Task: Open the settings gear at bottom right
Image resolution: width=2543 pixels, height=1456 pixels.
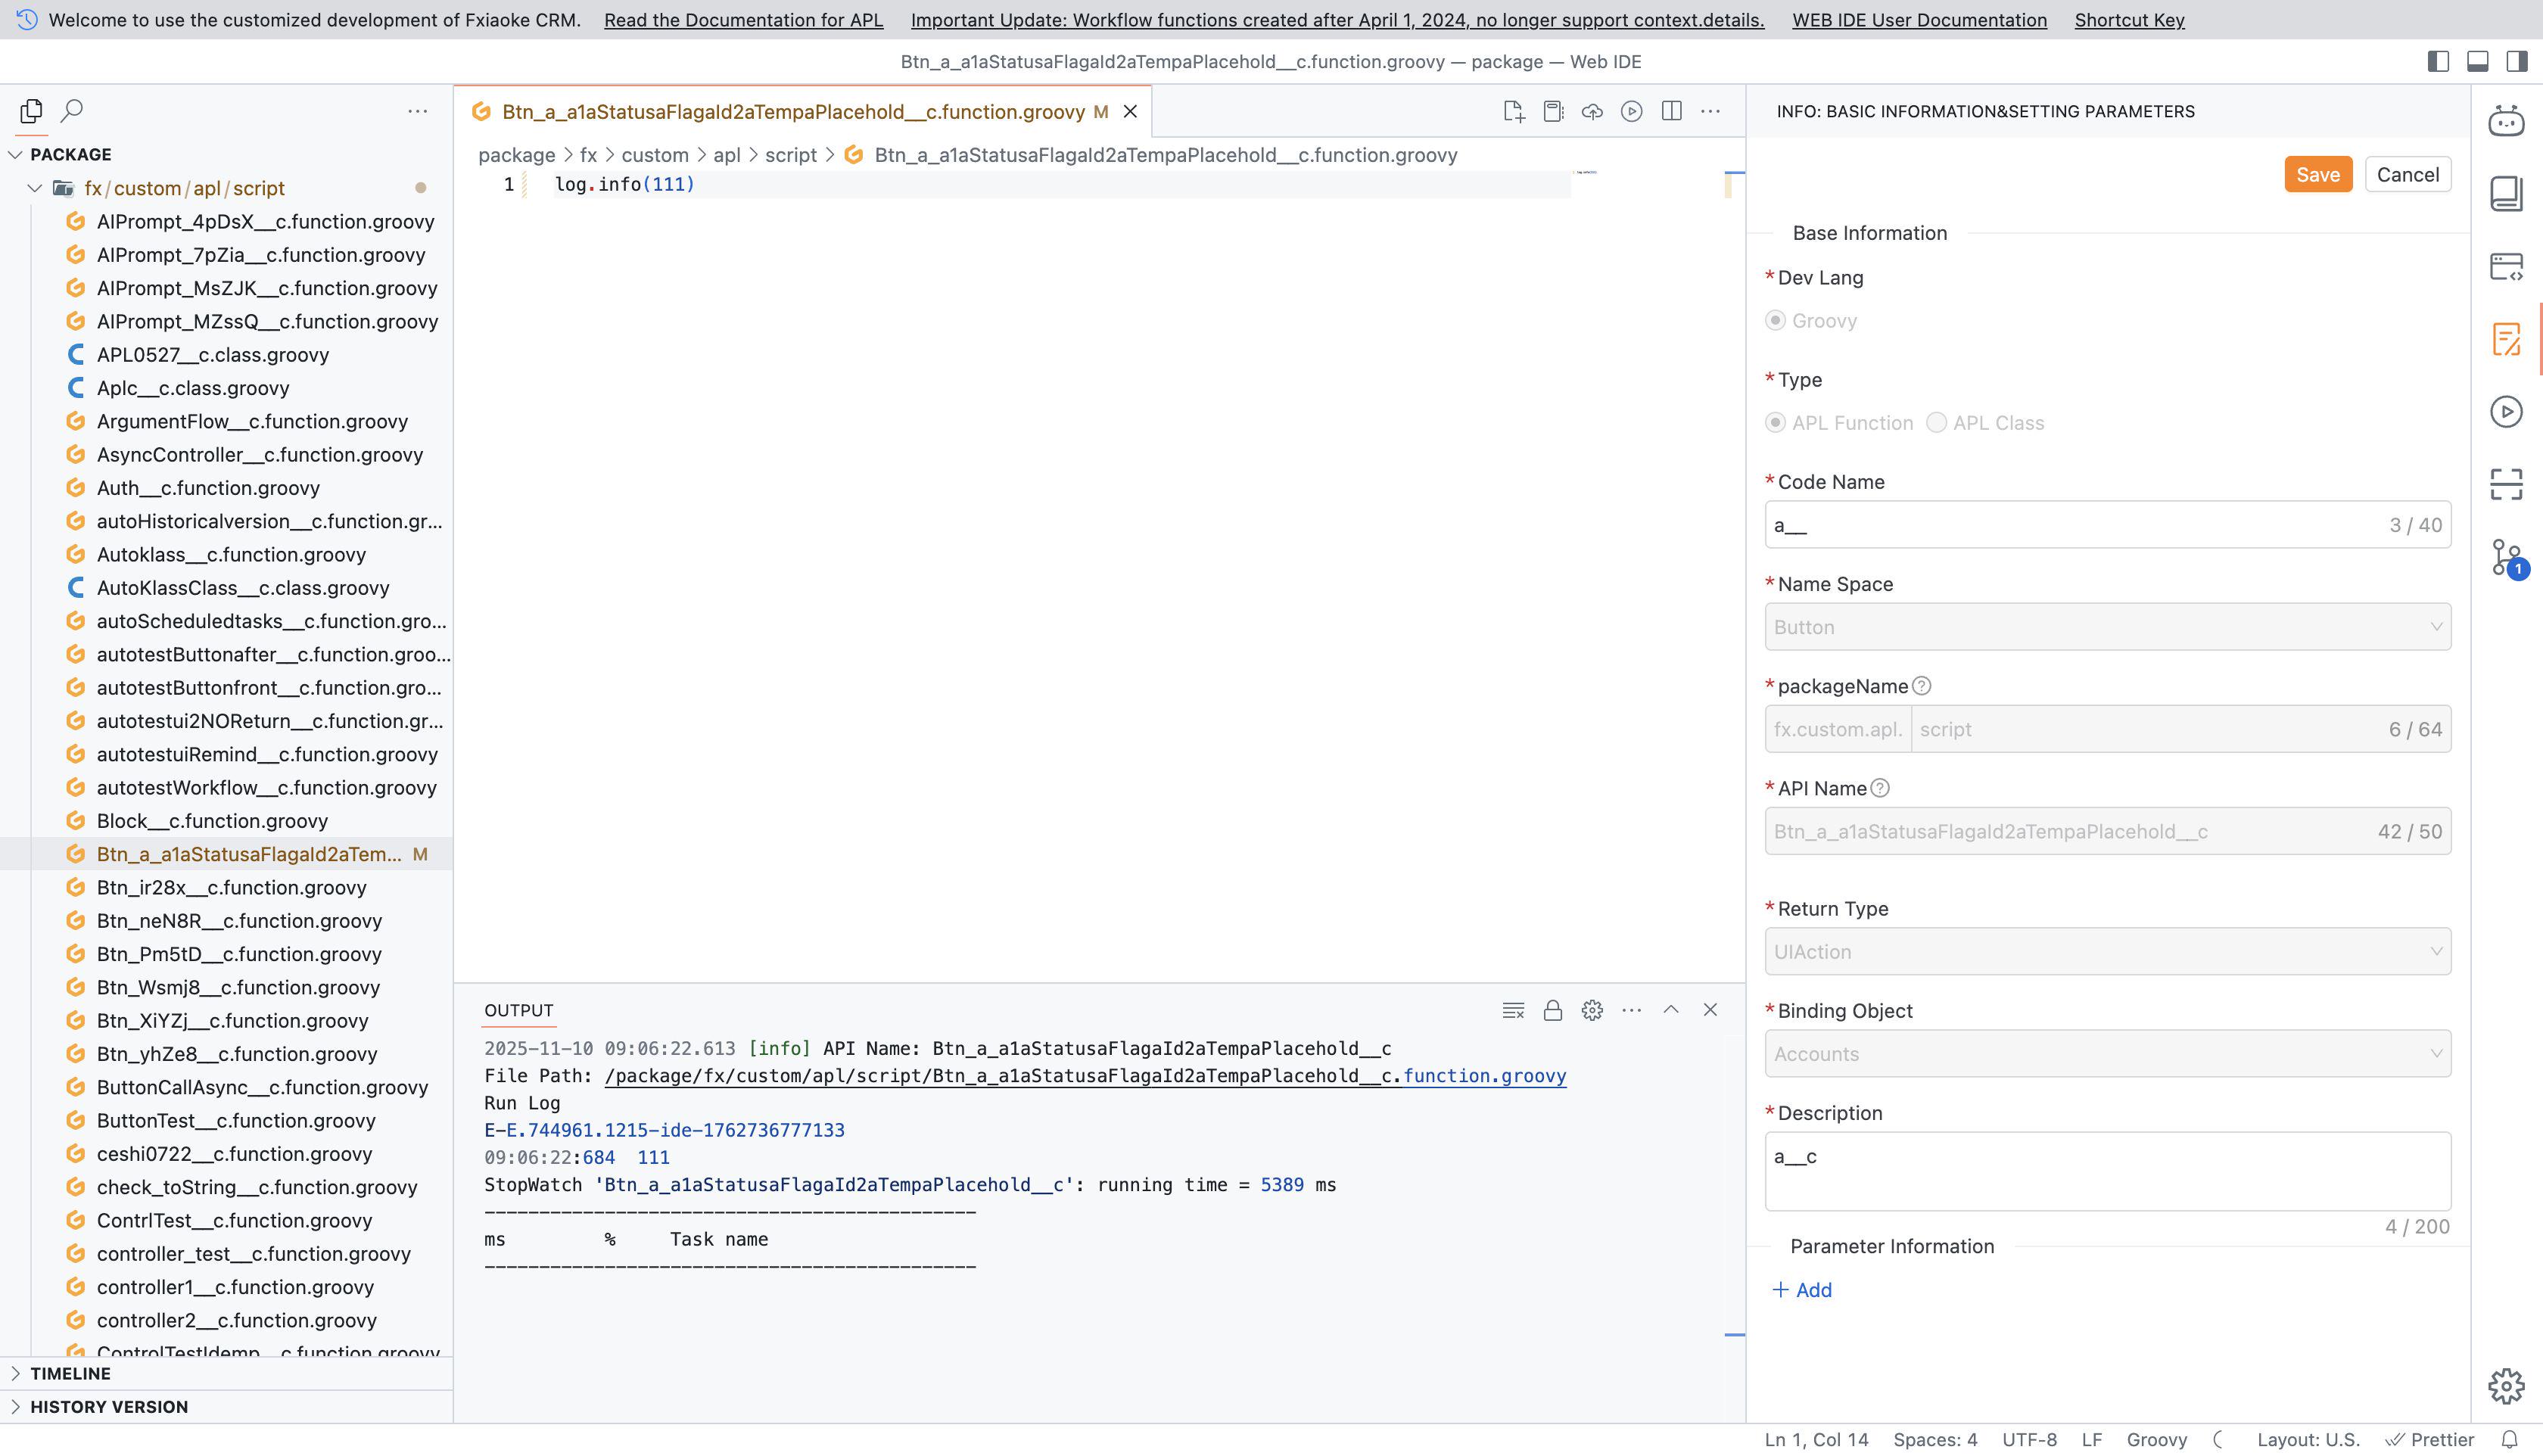Action: (x=2506, y=1386)
